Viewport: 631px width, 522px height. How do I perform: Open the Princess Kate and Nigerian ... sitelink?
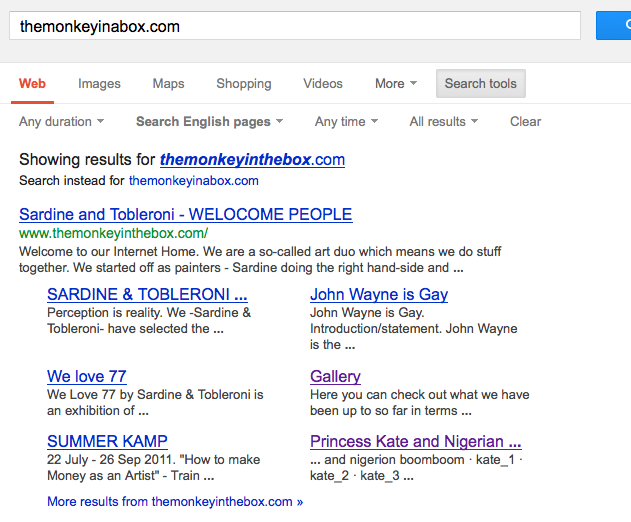pos(416,442)
